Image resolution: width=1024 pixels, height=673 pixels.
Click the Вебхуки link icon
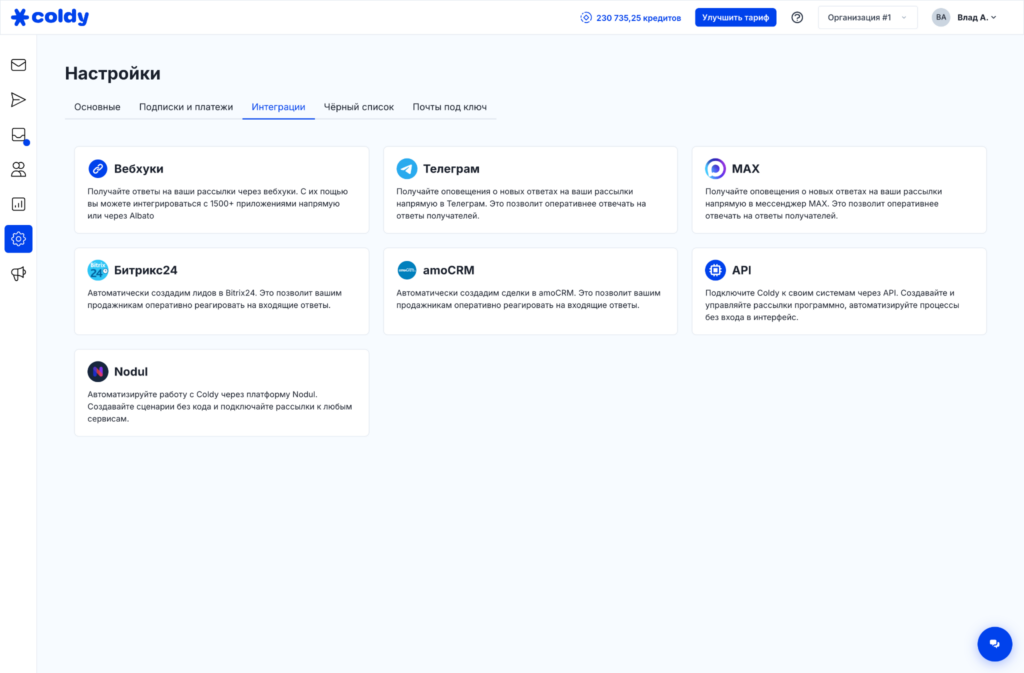(x=98, y=168)
